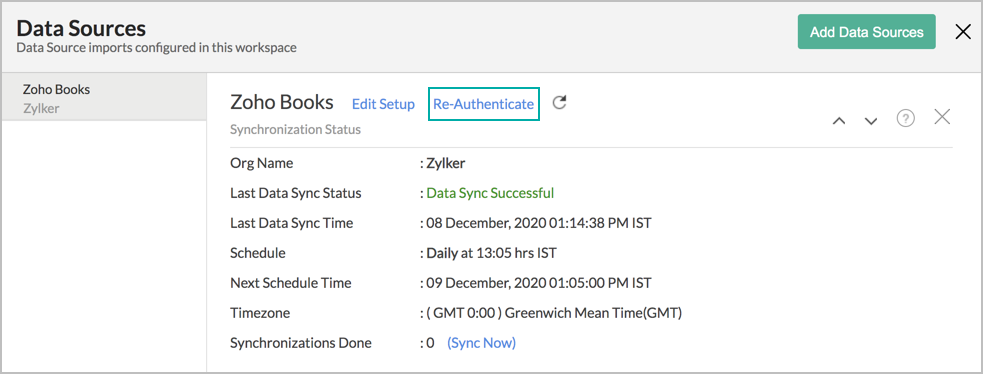This screenshot has width=983, height=374.
Task: Open the Edit Setup link
Action: pyautogui.click(x=383, y=104)
